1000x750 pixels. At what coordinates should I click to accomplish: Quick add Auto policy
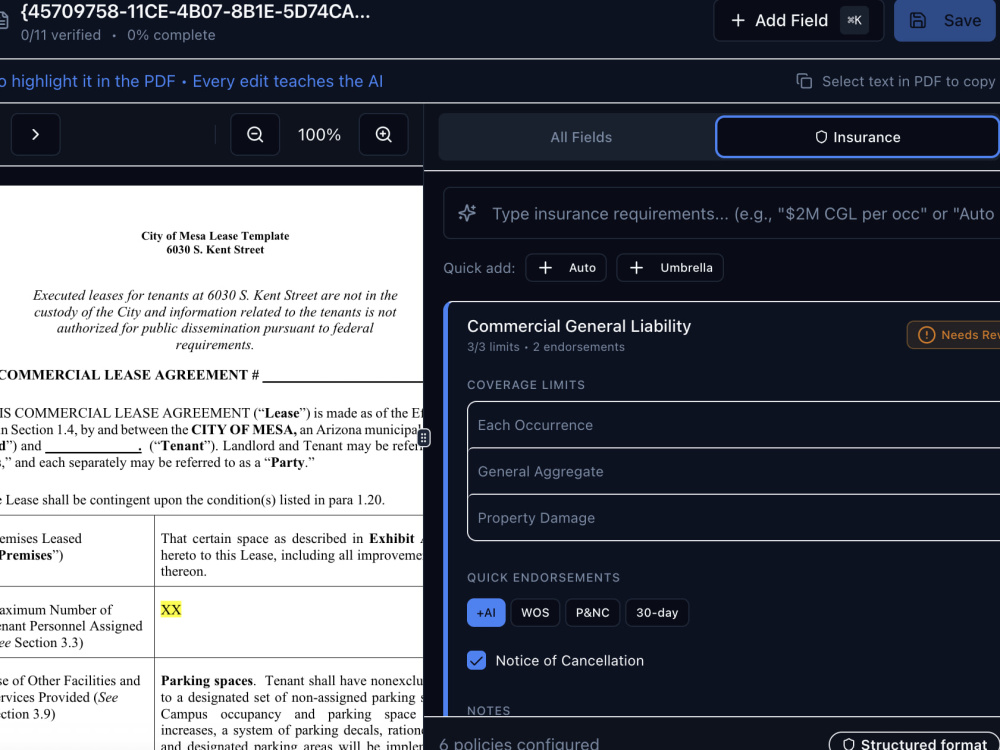tap(566, 268)
